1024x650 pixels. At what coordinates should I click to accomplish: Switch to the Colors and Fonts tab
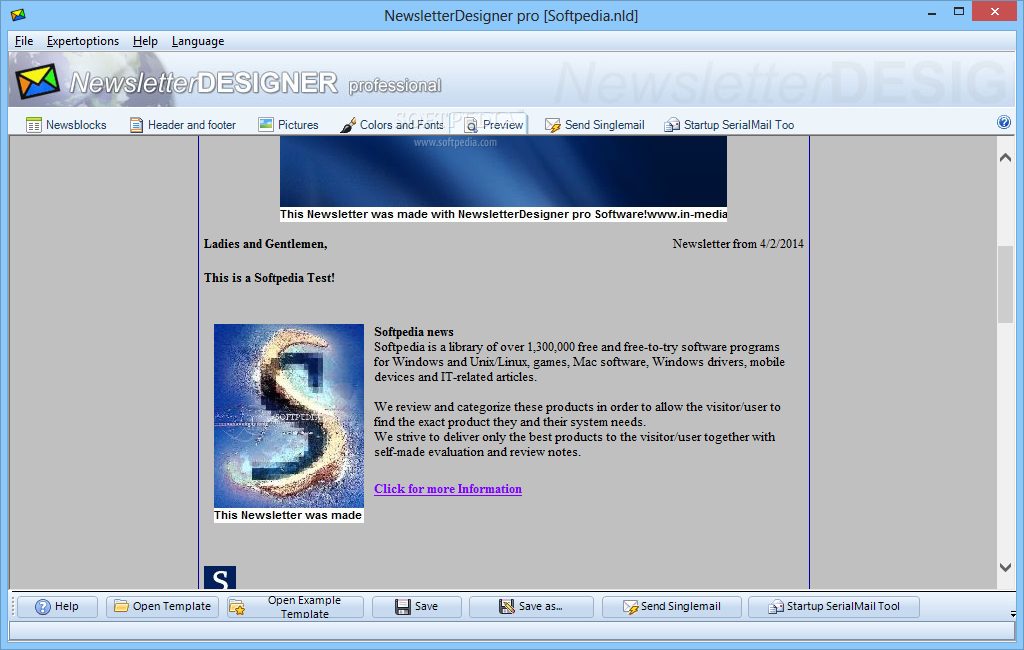392,125
